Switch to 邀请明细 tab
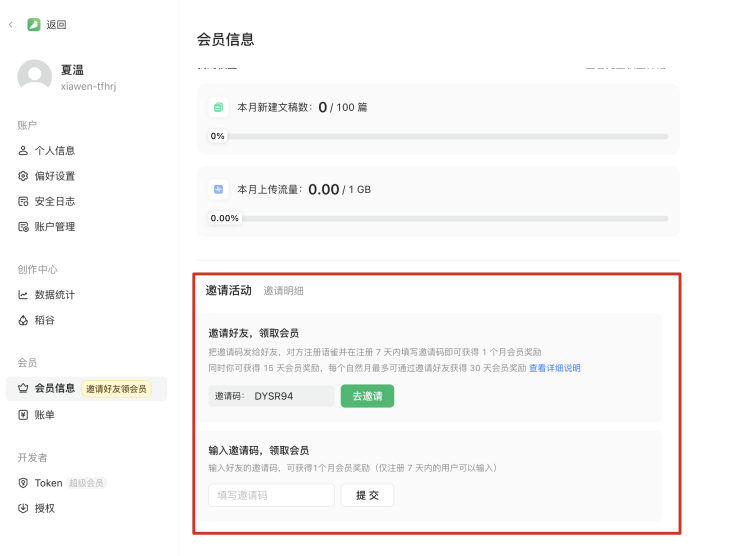 click(x=283, y=291)
